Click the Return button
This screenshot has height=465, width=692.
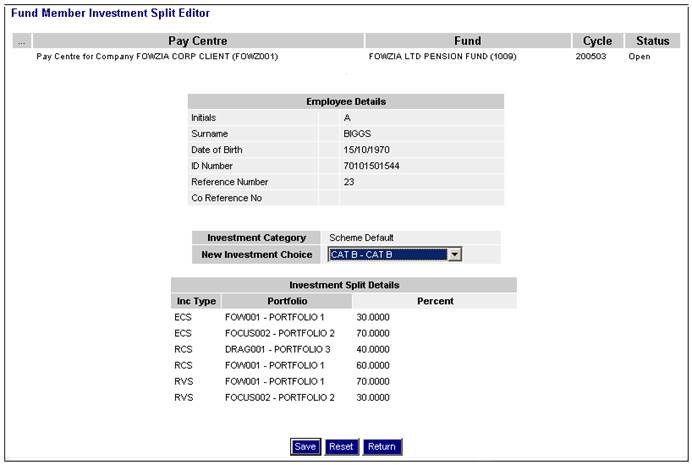point(382,446)
